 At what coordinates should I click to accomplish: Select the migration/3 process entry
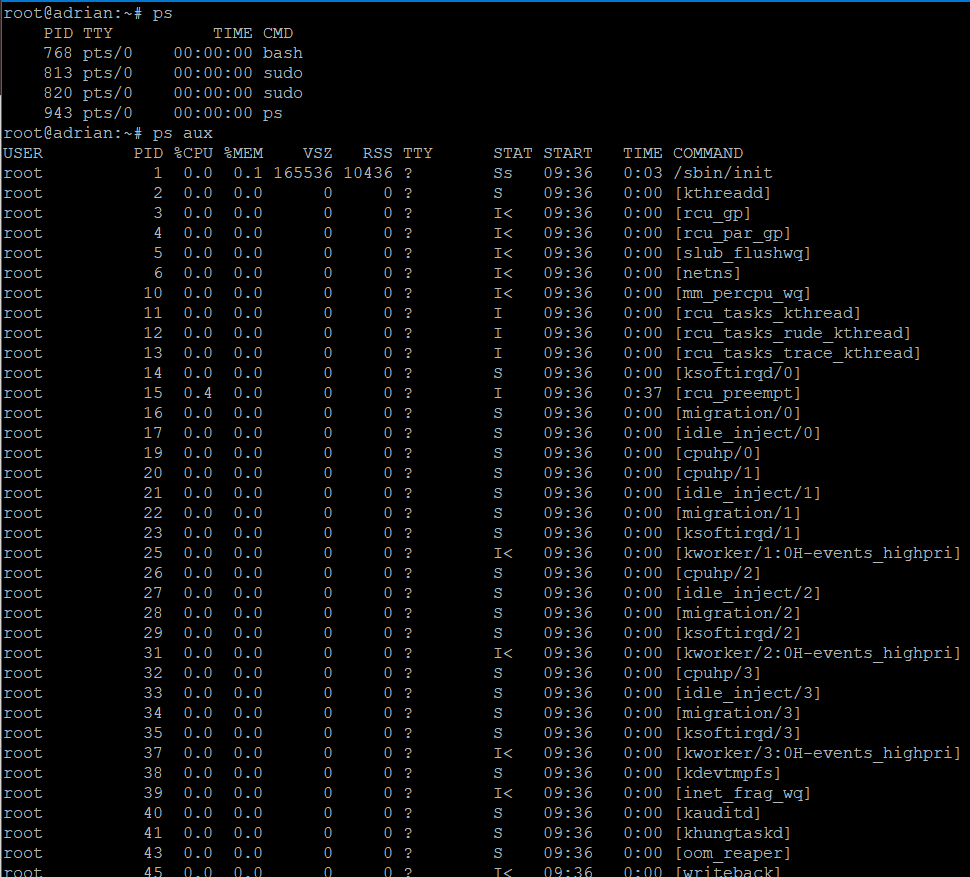pos(740,712)
